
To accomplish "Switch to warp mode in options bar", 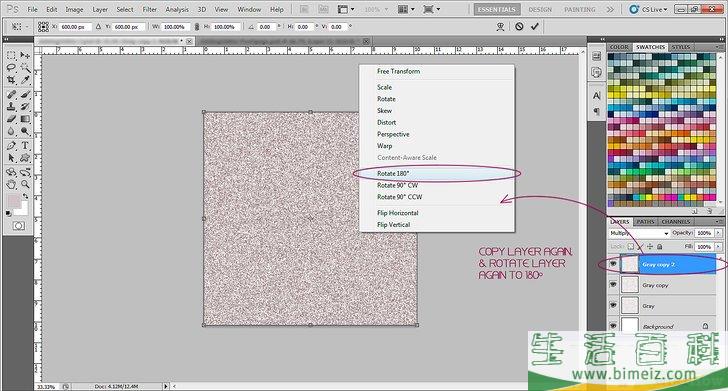I will coord(500,26).
